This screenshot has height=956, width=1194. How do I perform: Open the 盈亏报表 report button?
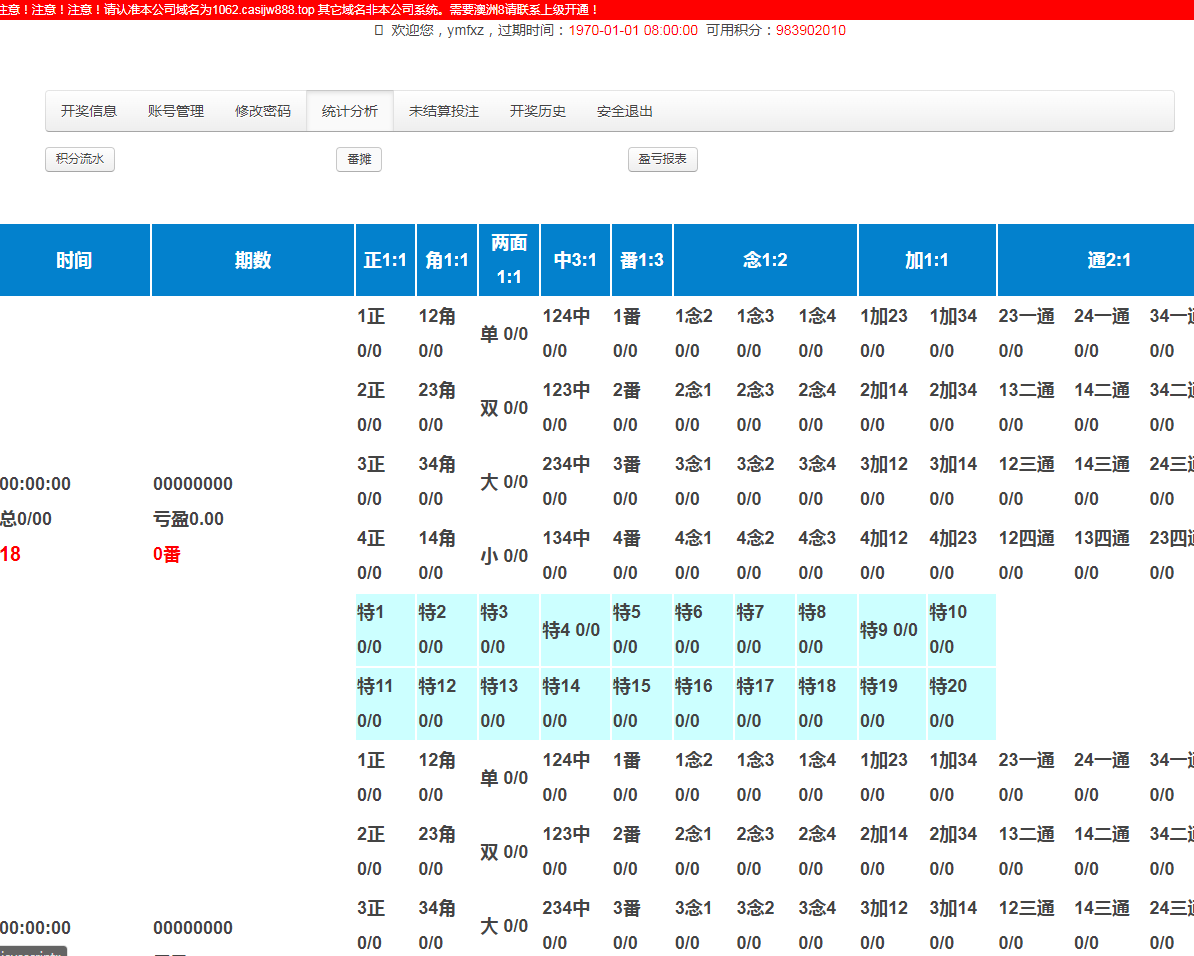click(x=662, y=159)
